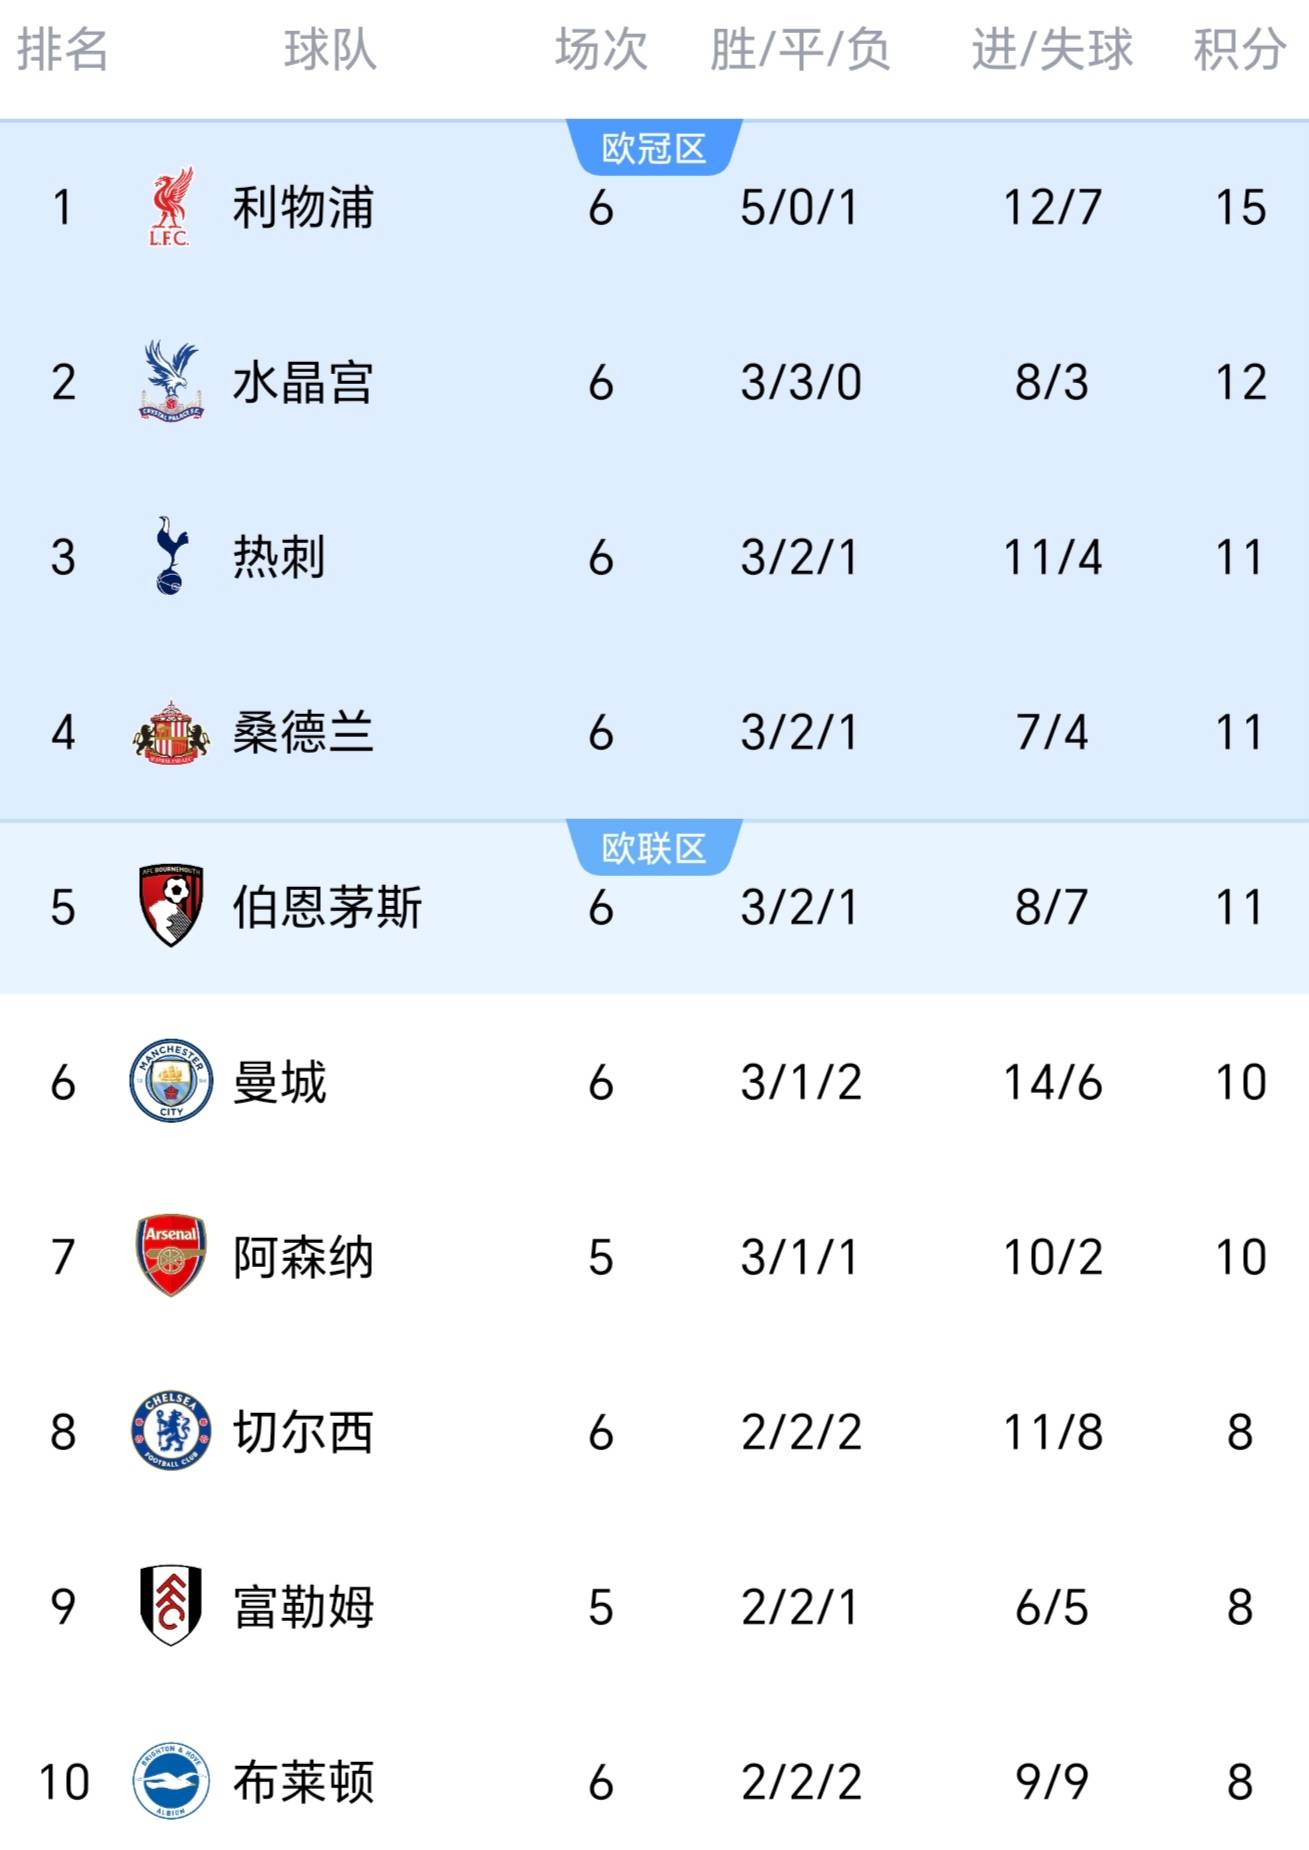Click the Fulham club crest

(x=171, y=1606)
